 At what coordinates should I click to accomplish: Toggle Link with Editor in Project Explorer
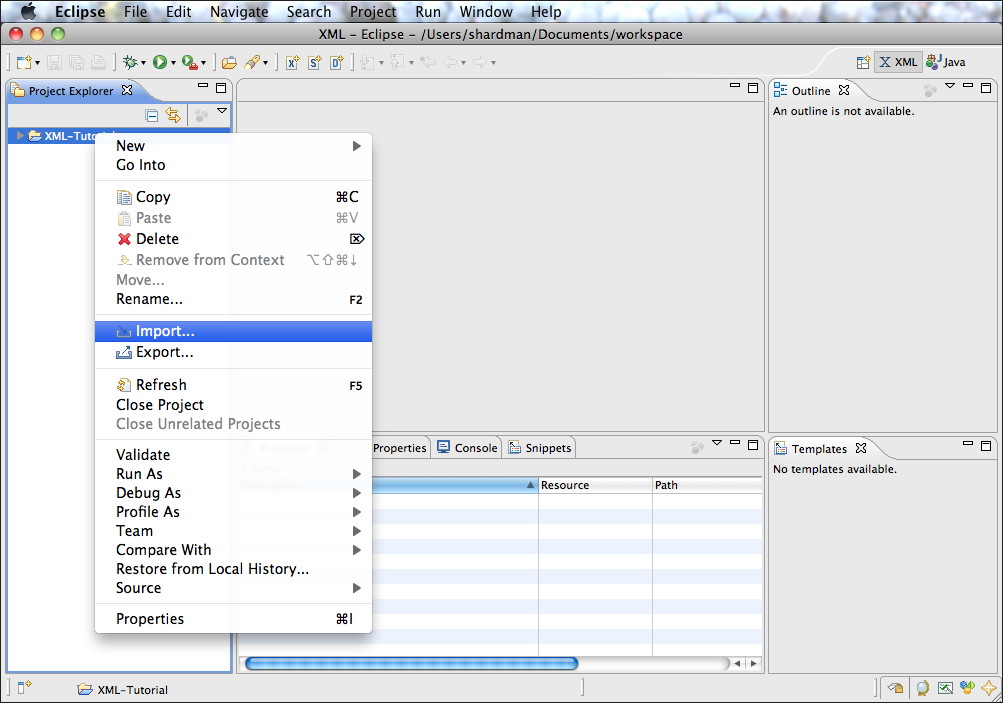[x=173, y=115]
